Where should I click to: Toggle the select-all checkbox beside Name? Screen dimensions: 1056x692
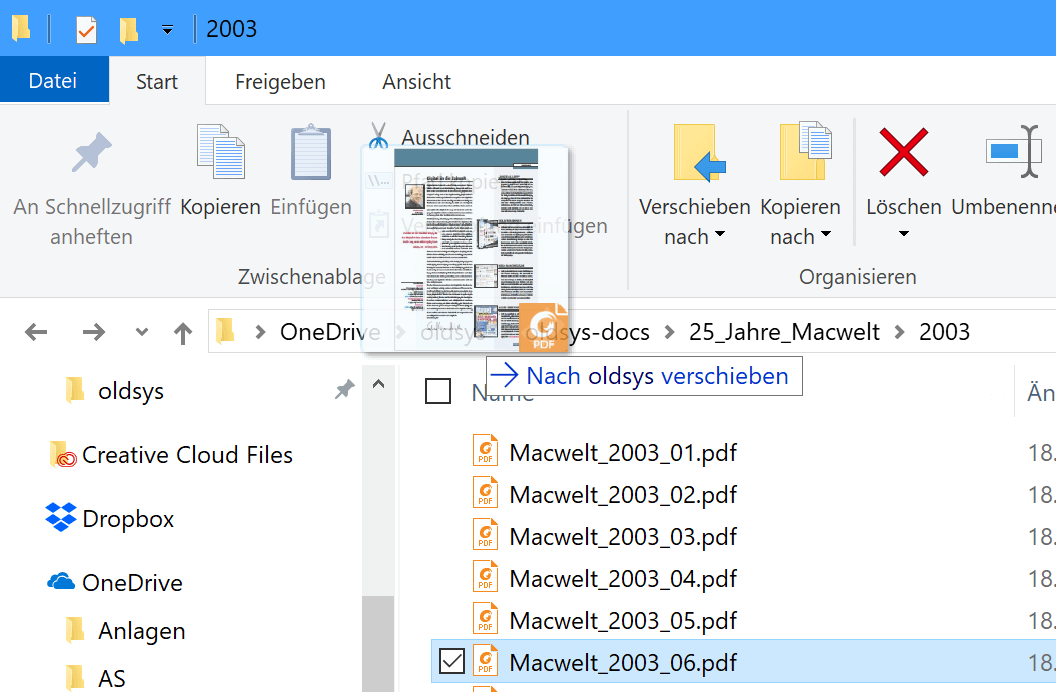pyautogui.click(x=438, y=391)
